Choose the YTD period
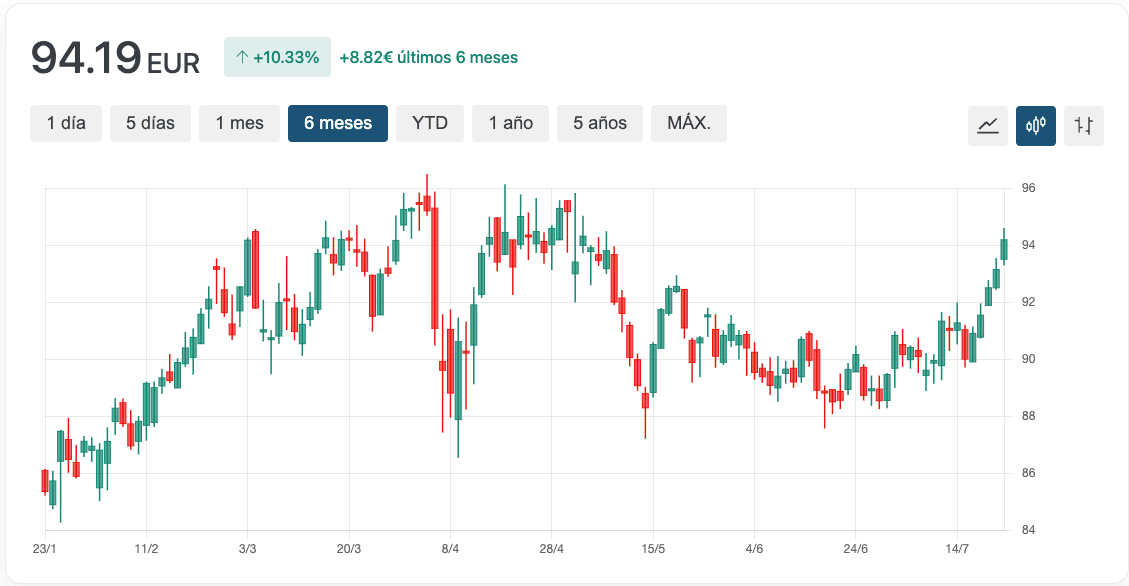The width and height of the screenshot is (1129, 586). pos(430,123)
